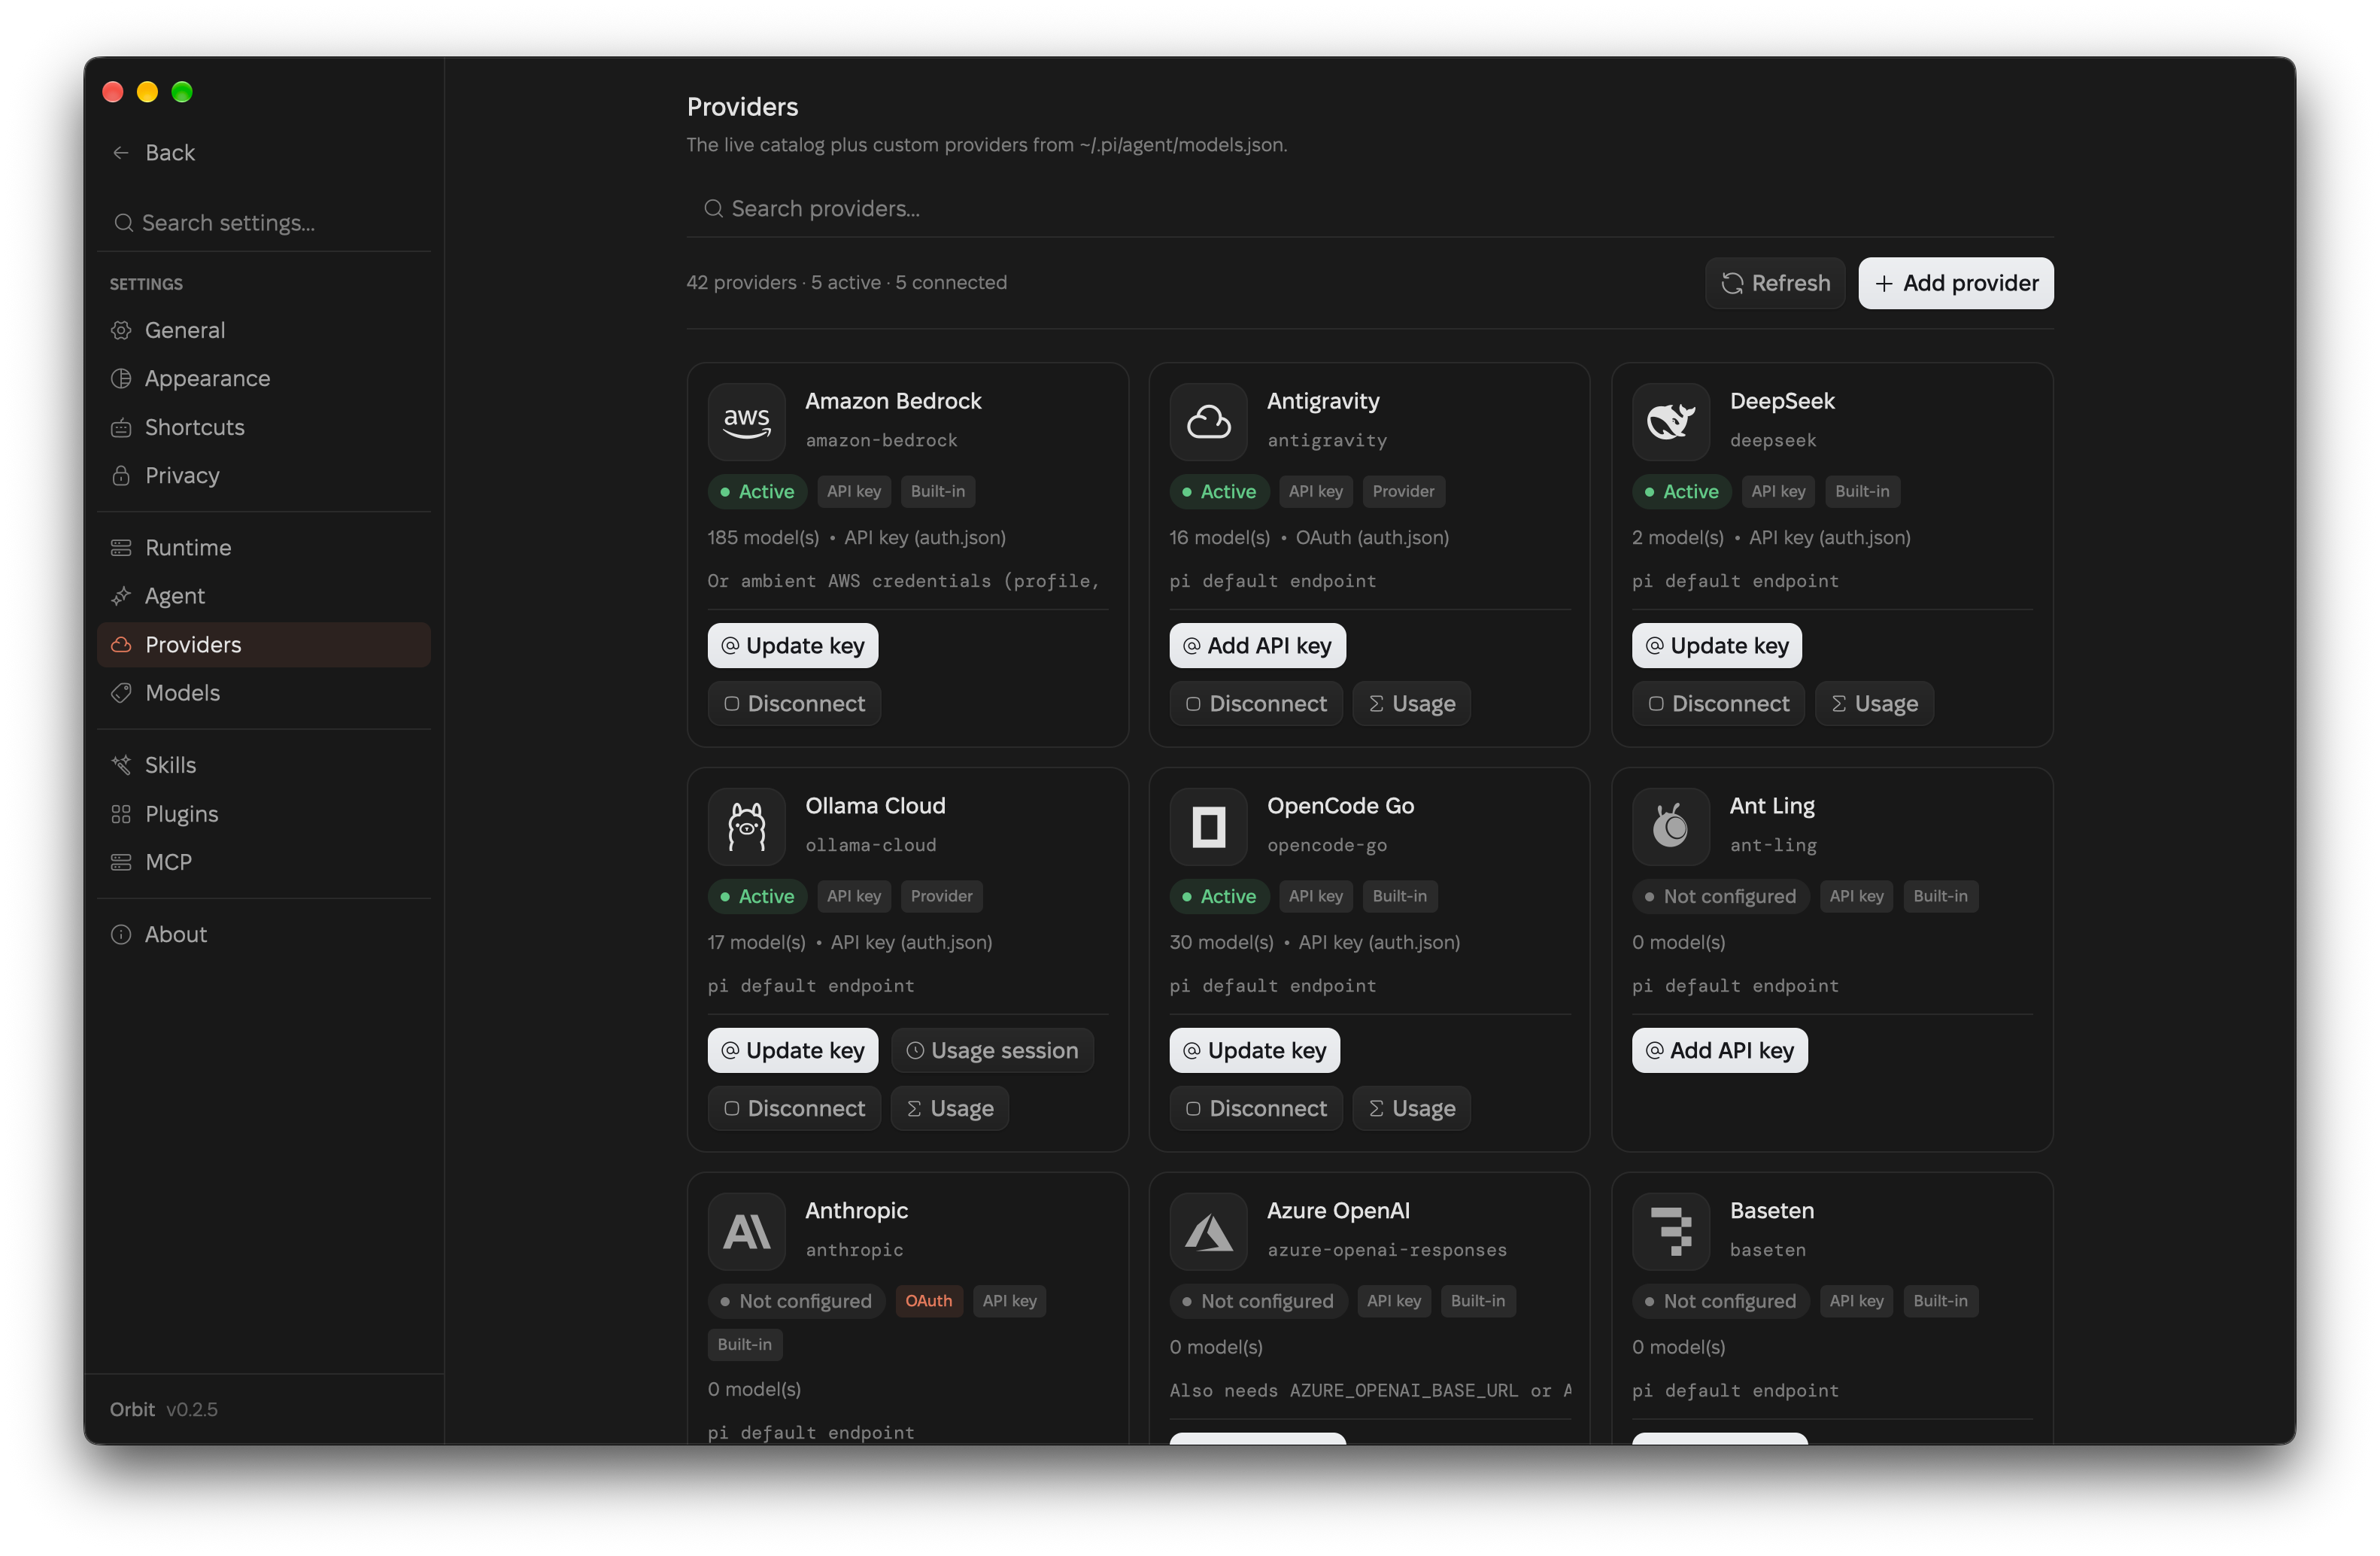Image resolution: width=2380 pixels, height=1556 pixels.
Task: Open Usage session for Ollama Cloud
Action: (992, 1051)
